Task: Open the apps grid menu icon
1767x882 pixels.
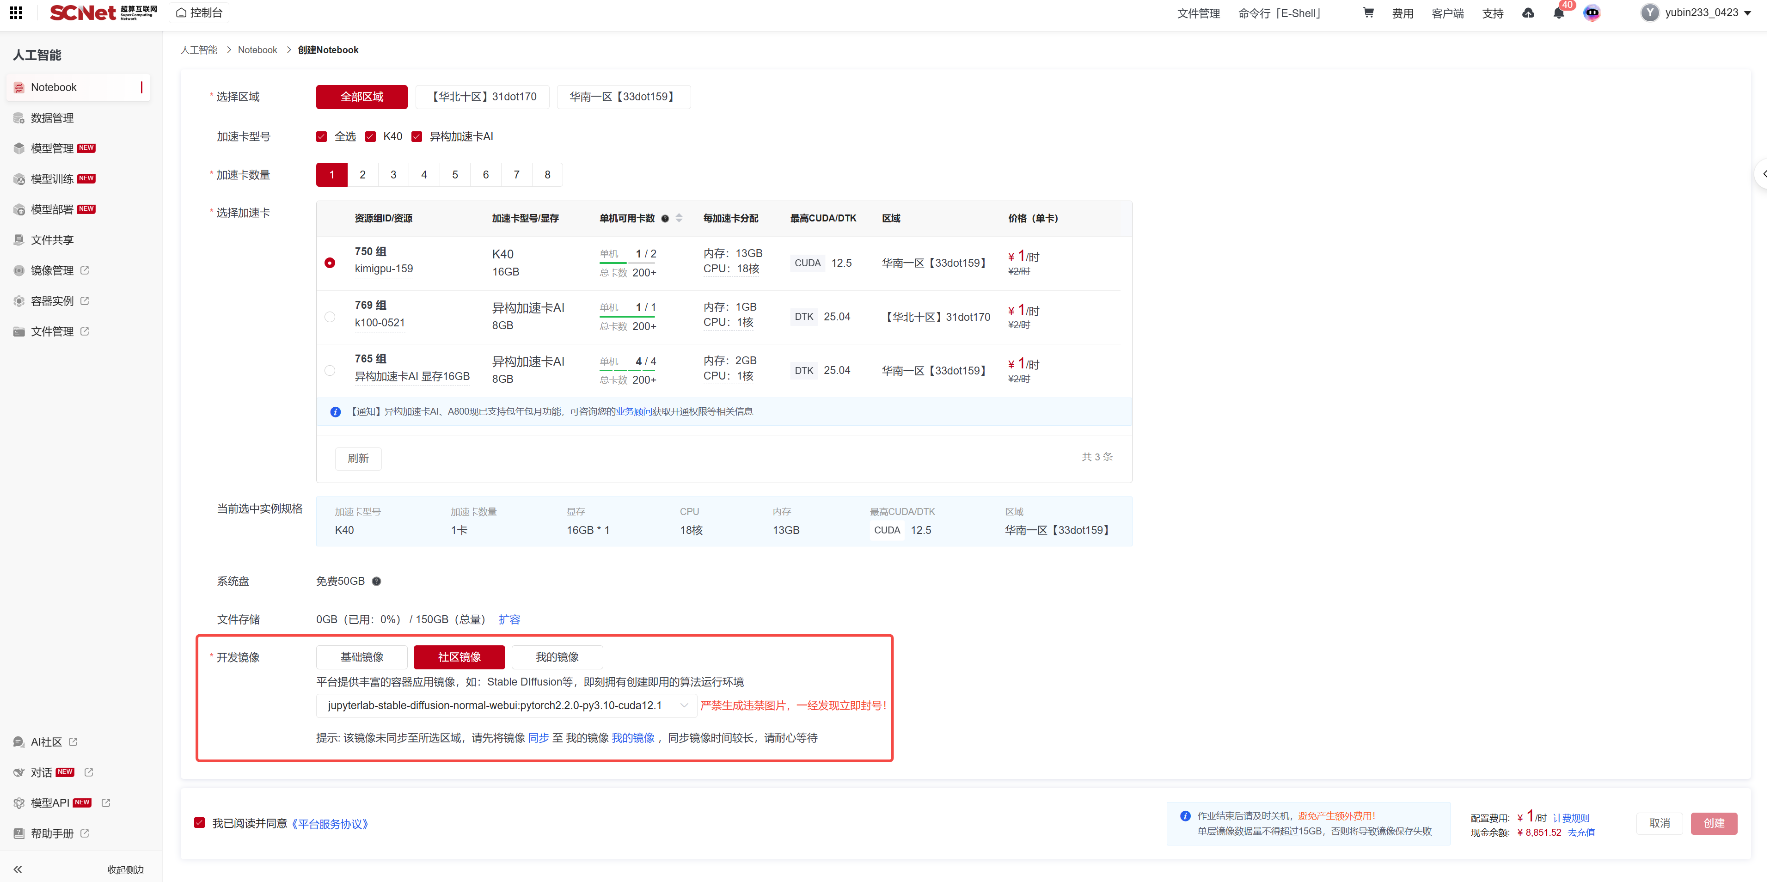Action: (16, 13)
